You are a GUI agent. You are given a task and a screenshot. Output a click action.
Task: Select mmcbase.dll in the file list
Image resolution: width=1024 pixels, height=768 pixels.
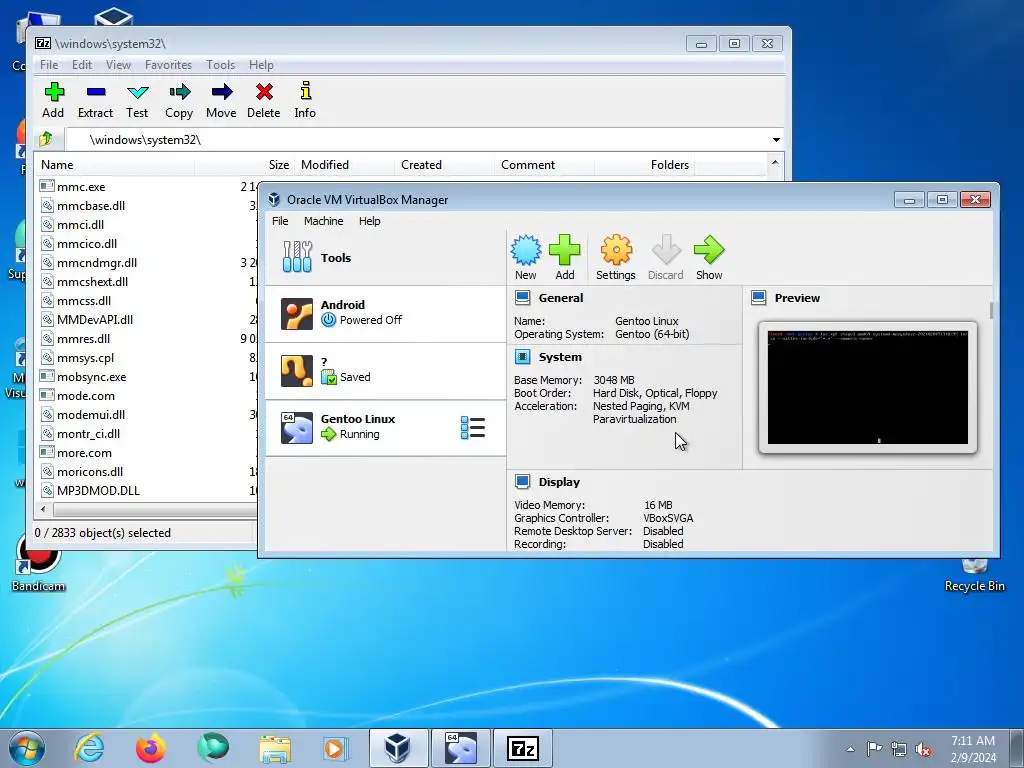(x=91, y=206)
